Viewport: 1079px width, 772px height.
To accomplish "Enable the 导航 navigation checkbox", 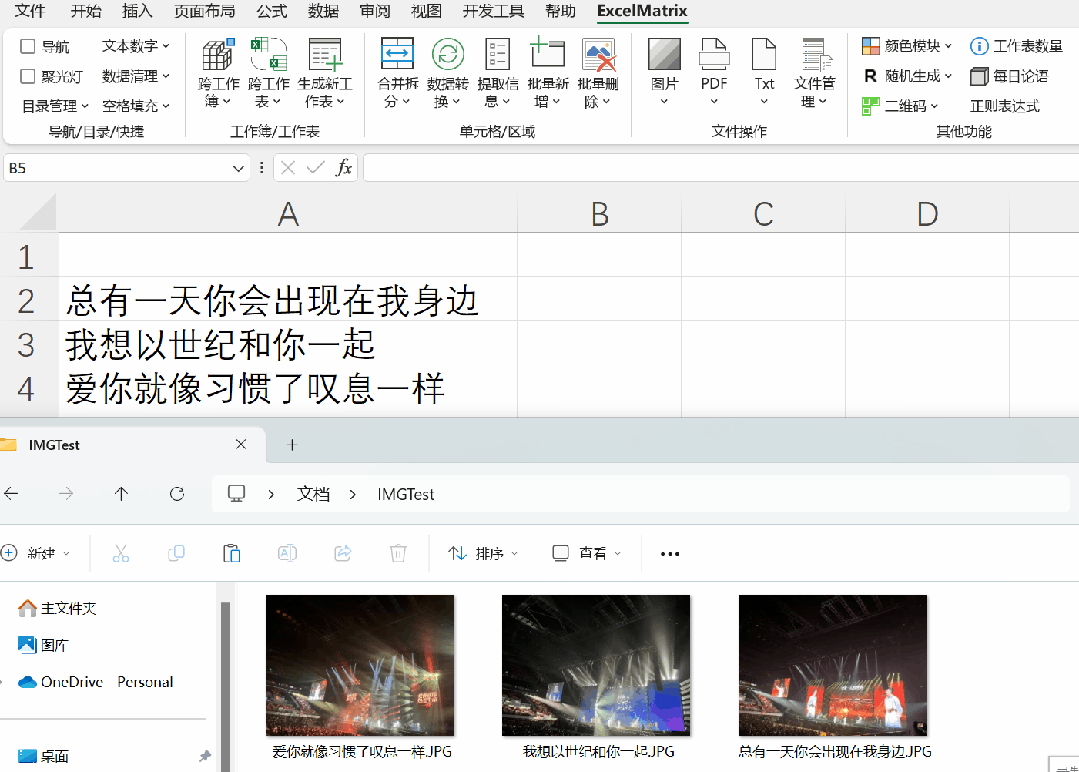I will click(28, 46).
